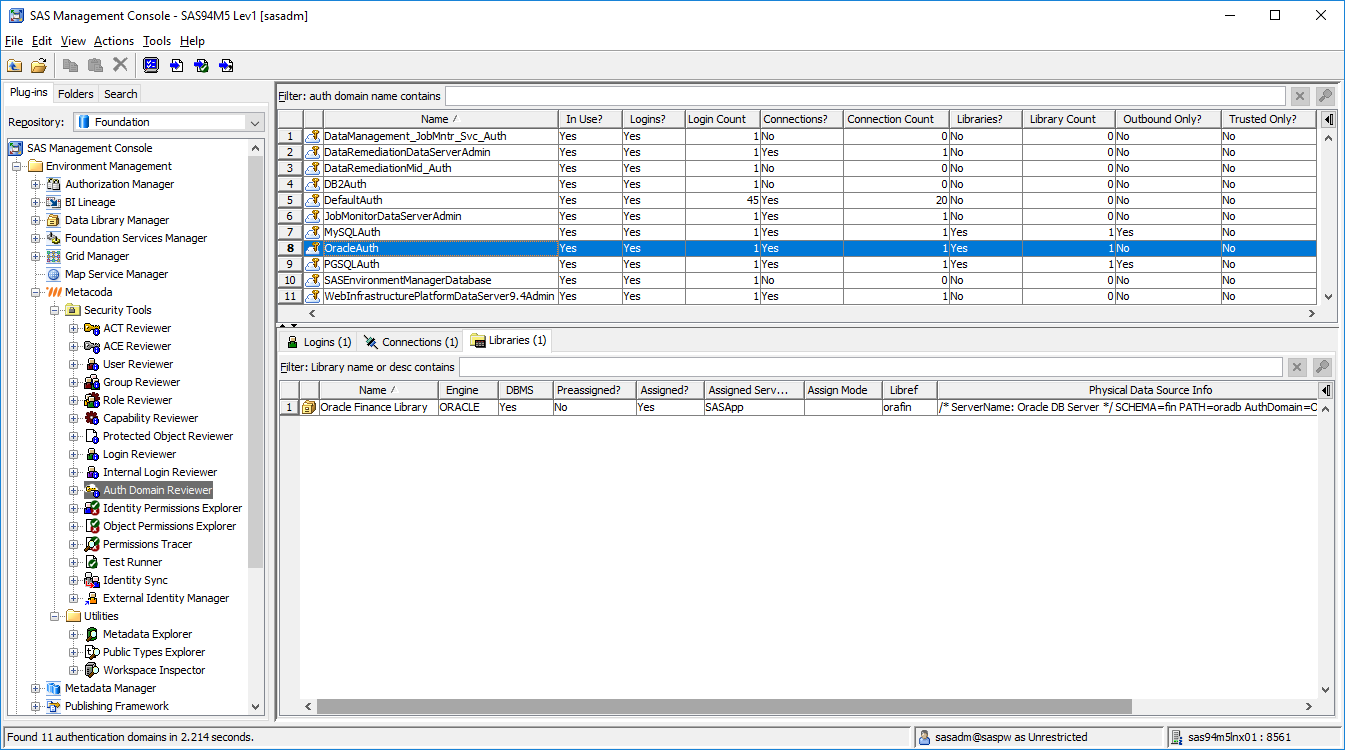This screenshot has width=1345, height=750.
Task: Select the MySQLAuth row
Action: (x=797, y=232)
